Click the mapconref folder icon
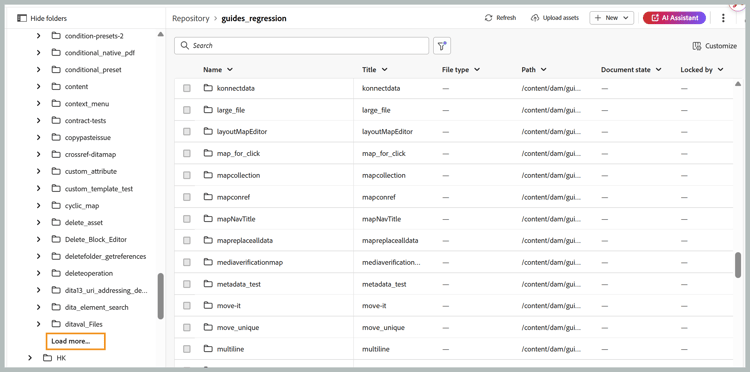The height and width of the screenshot is (372, 750). pos(208,197)
